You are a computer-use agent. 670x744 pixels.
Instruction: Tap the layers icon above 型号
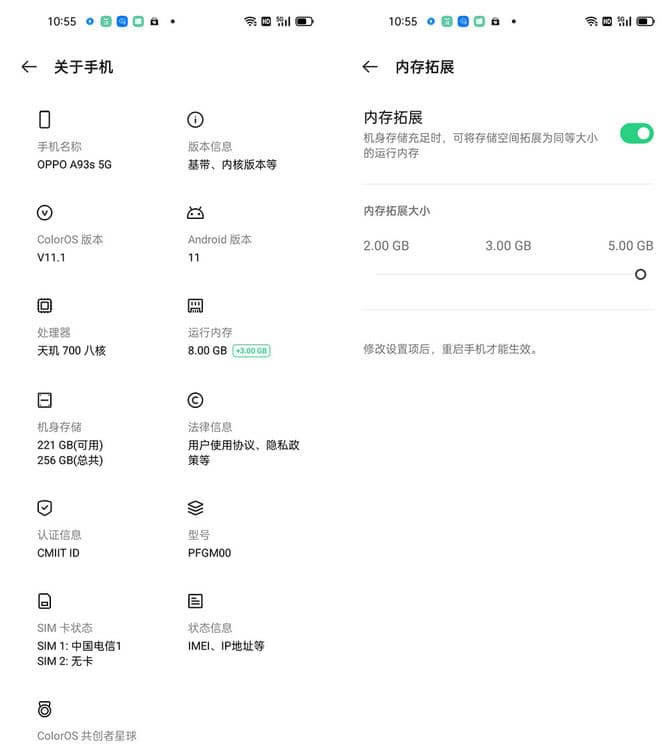coord(195,508)
